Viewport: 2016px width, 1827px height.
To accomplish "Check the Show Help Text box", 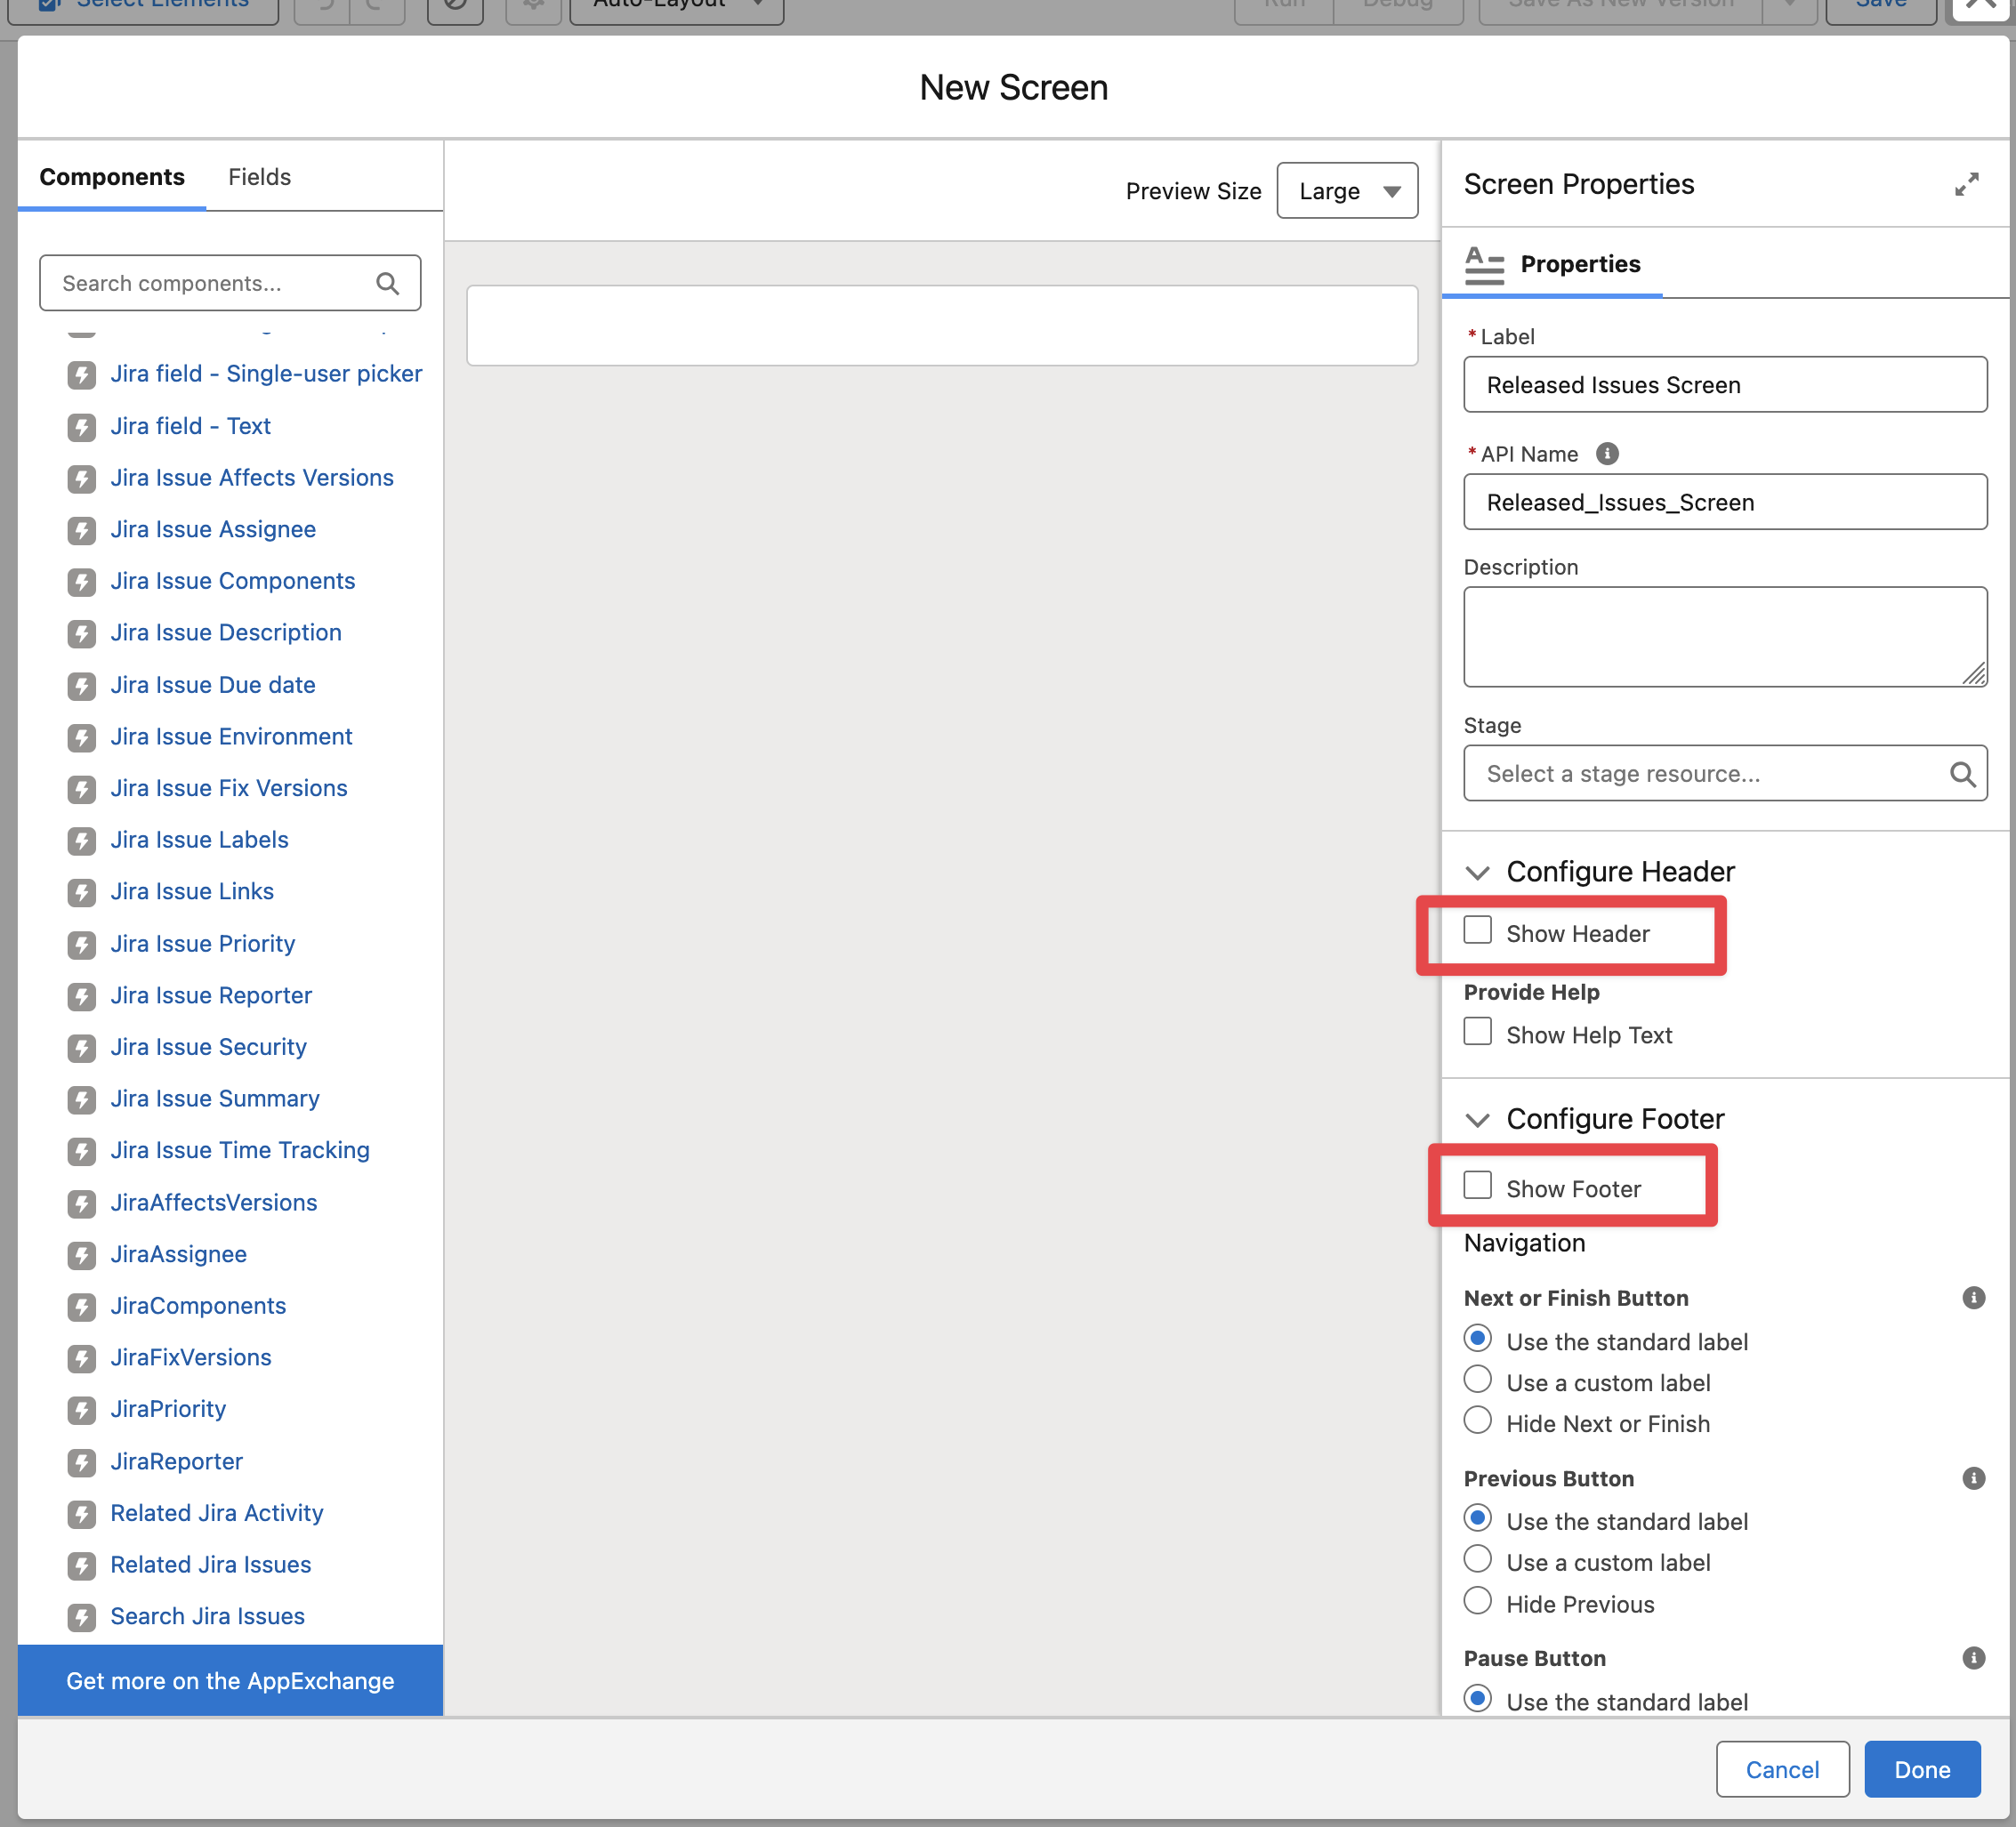I will point(1477,1031).
